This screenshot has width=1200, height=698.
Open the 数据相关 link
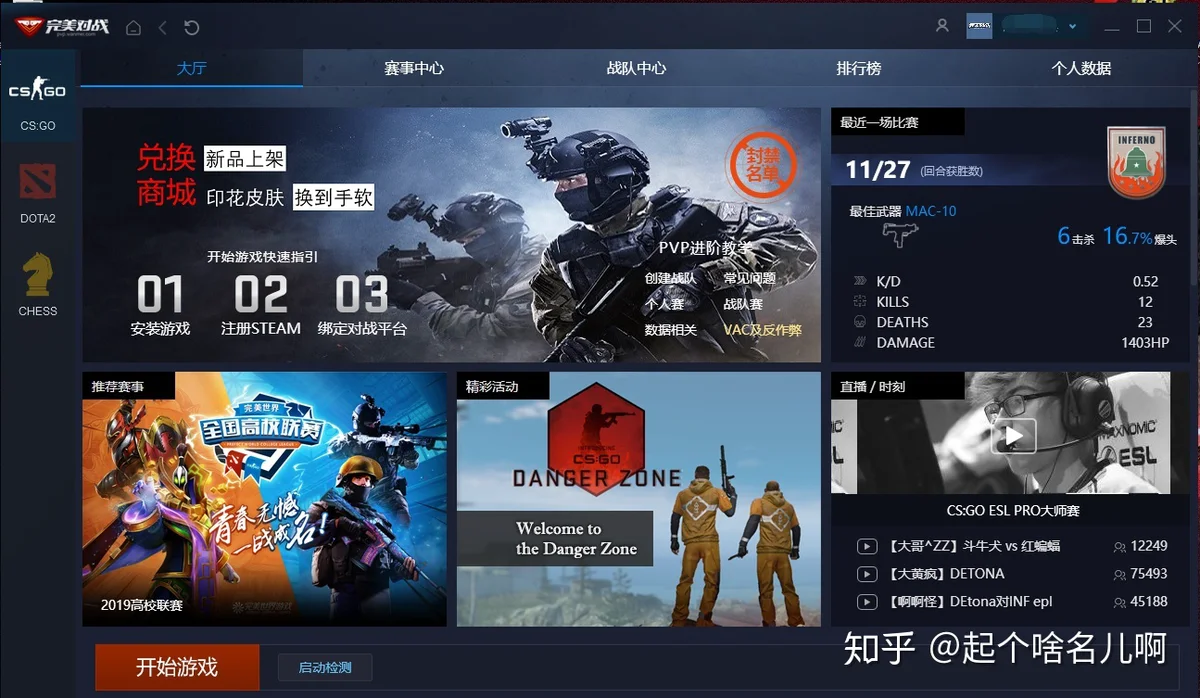coord(670,330)
